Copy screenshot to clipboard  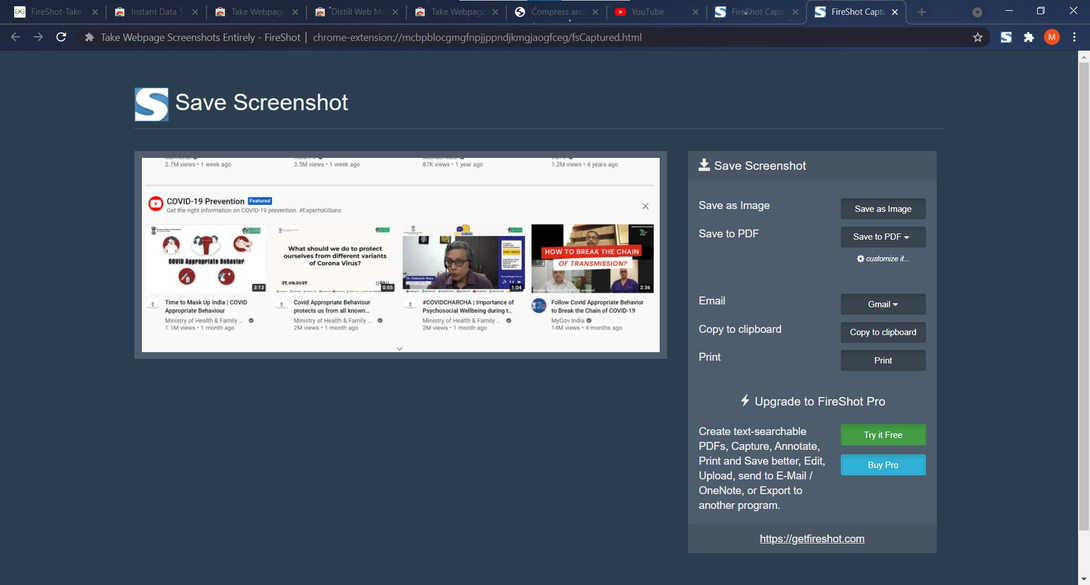click(883, 332)
